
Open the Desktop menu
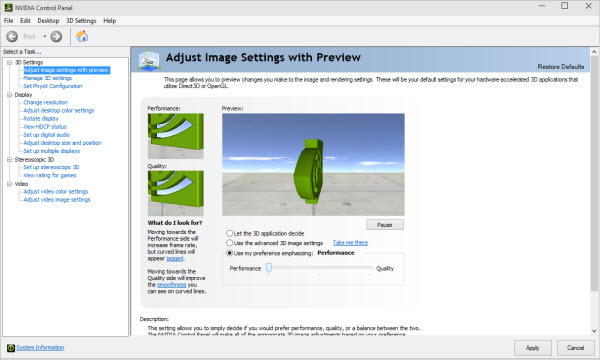(48, 21)
